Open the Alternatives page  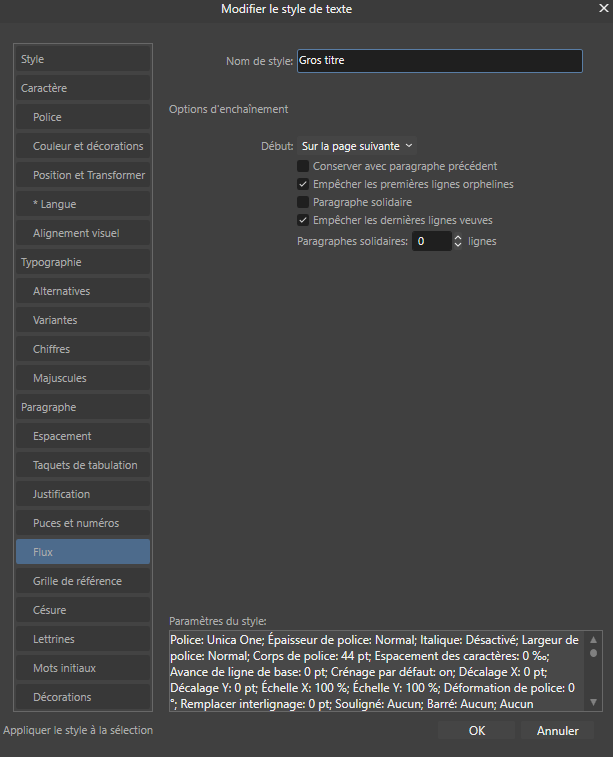[x=83, y=291]
